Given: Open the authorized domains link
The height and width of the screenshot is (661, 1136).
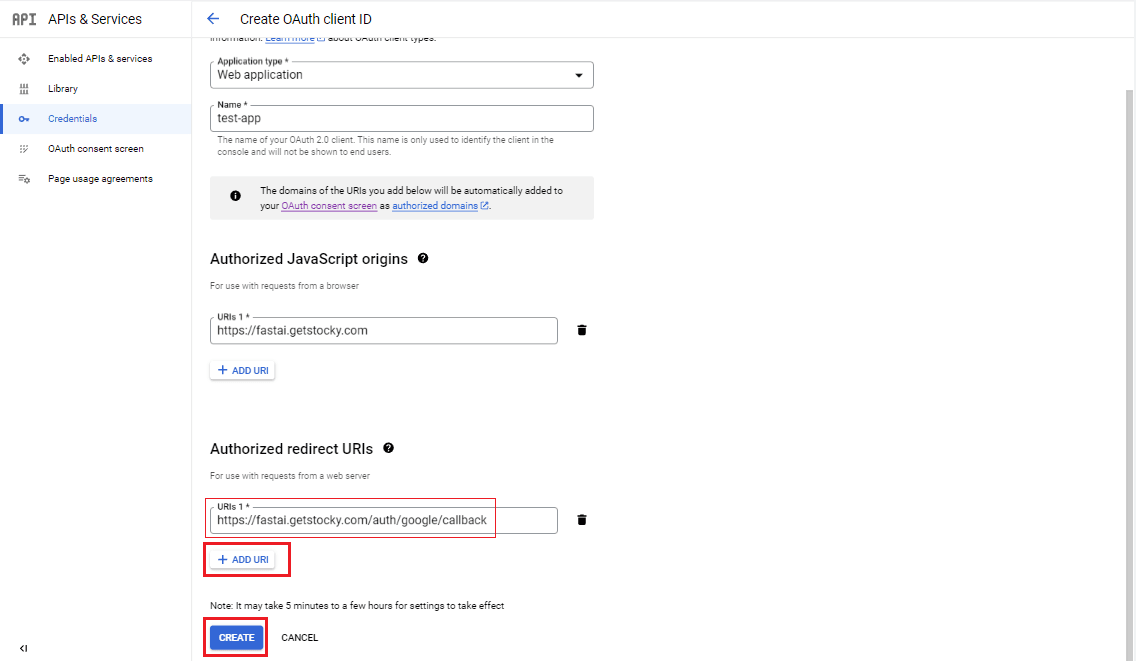Looking at the screenshot, I should point(435,206).
